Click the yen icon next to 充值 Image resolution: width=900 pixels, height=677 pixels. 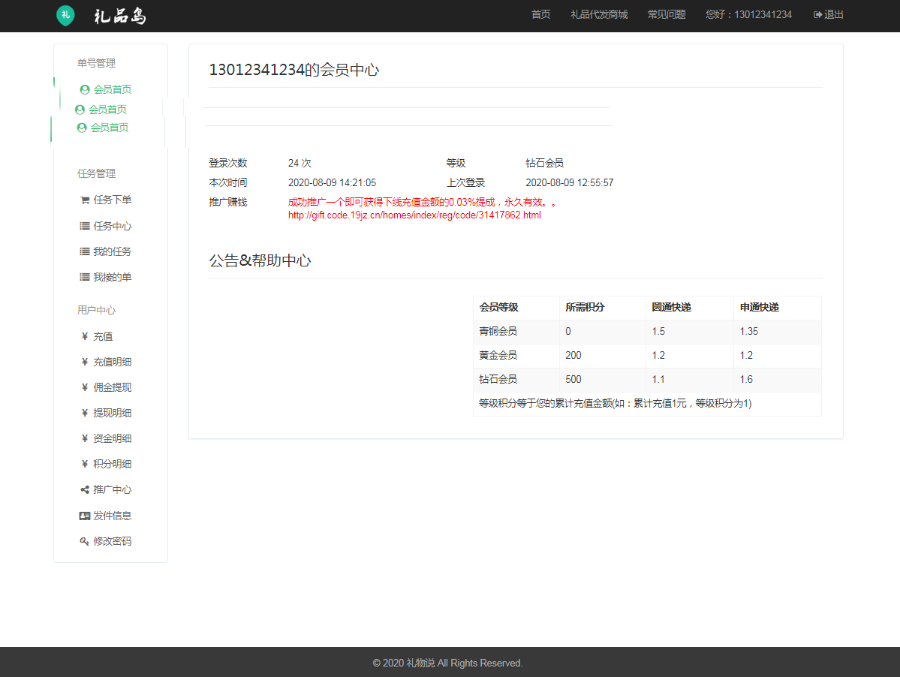(85, 336)
